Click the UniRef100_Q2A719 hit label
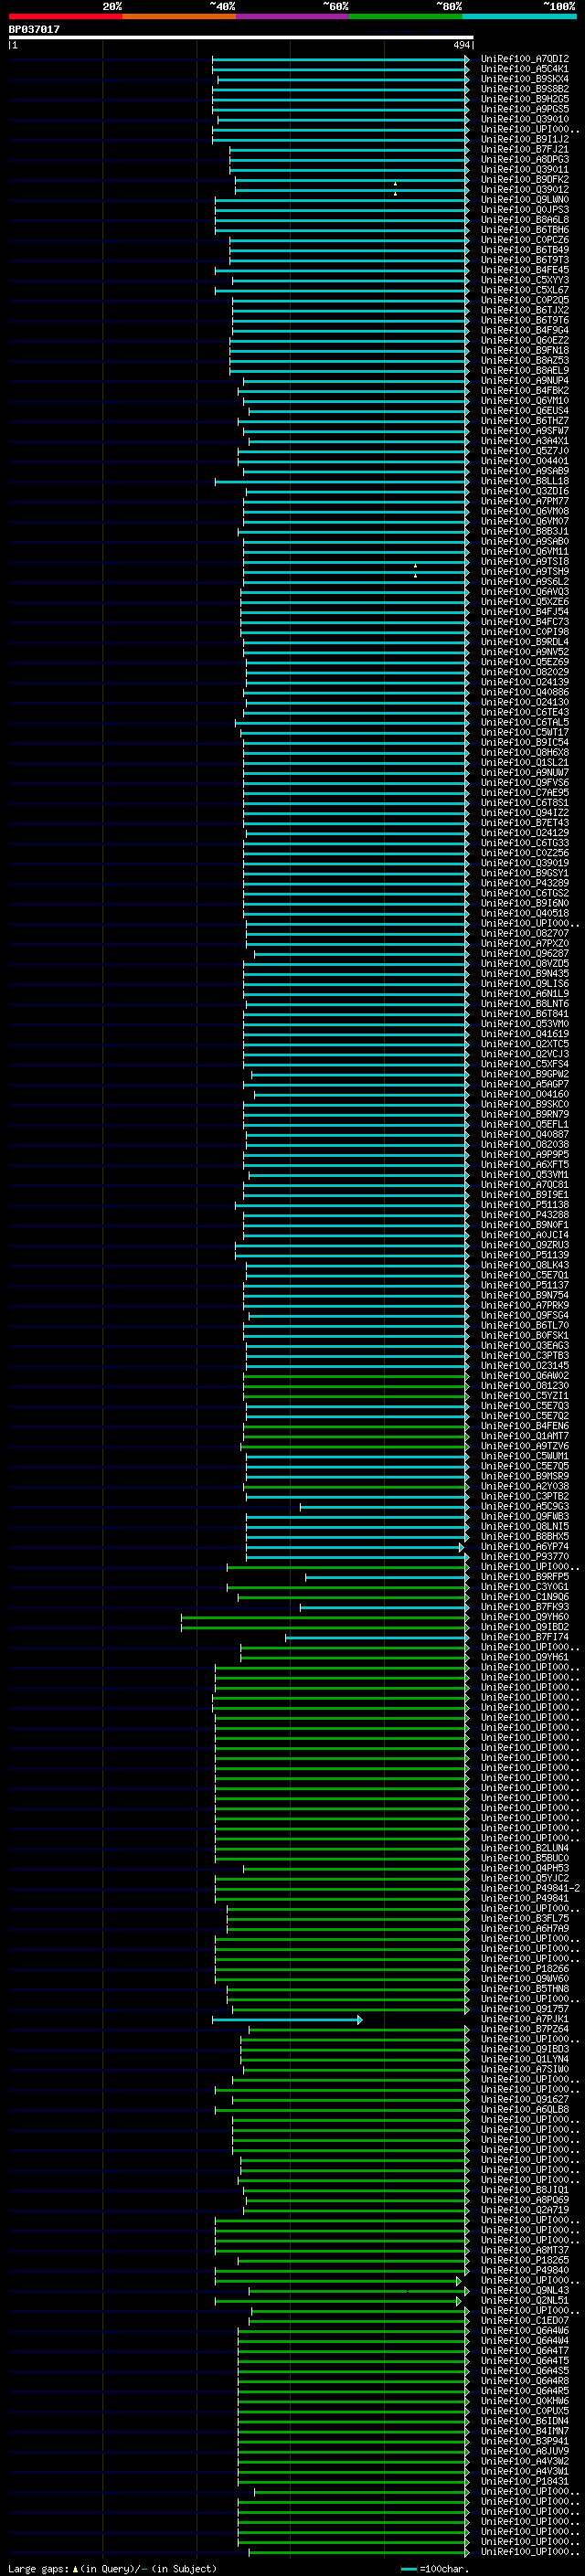585x2576 pixels. pos(525,2210)
